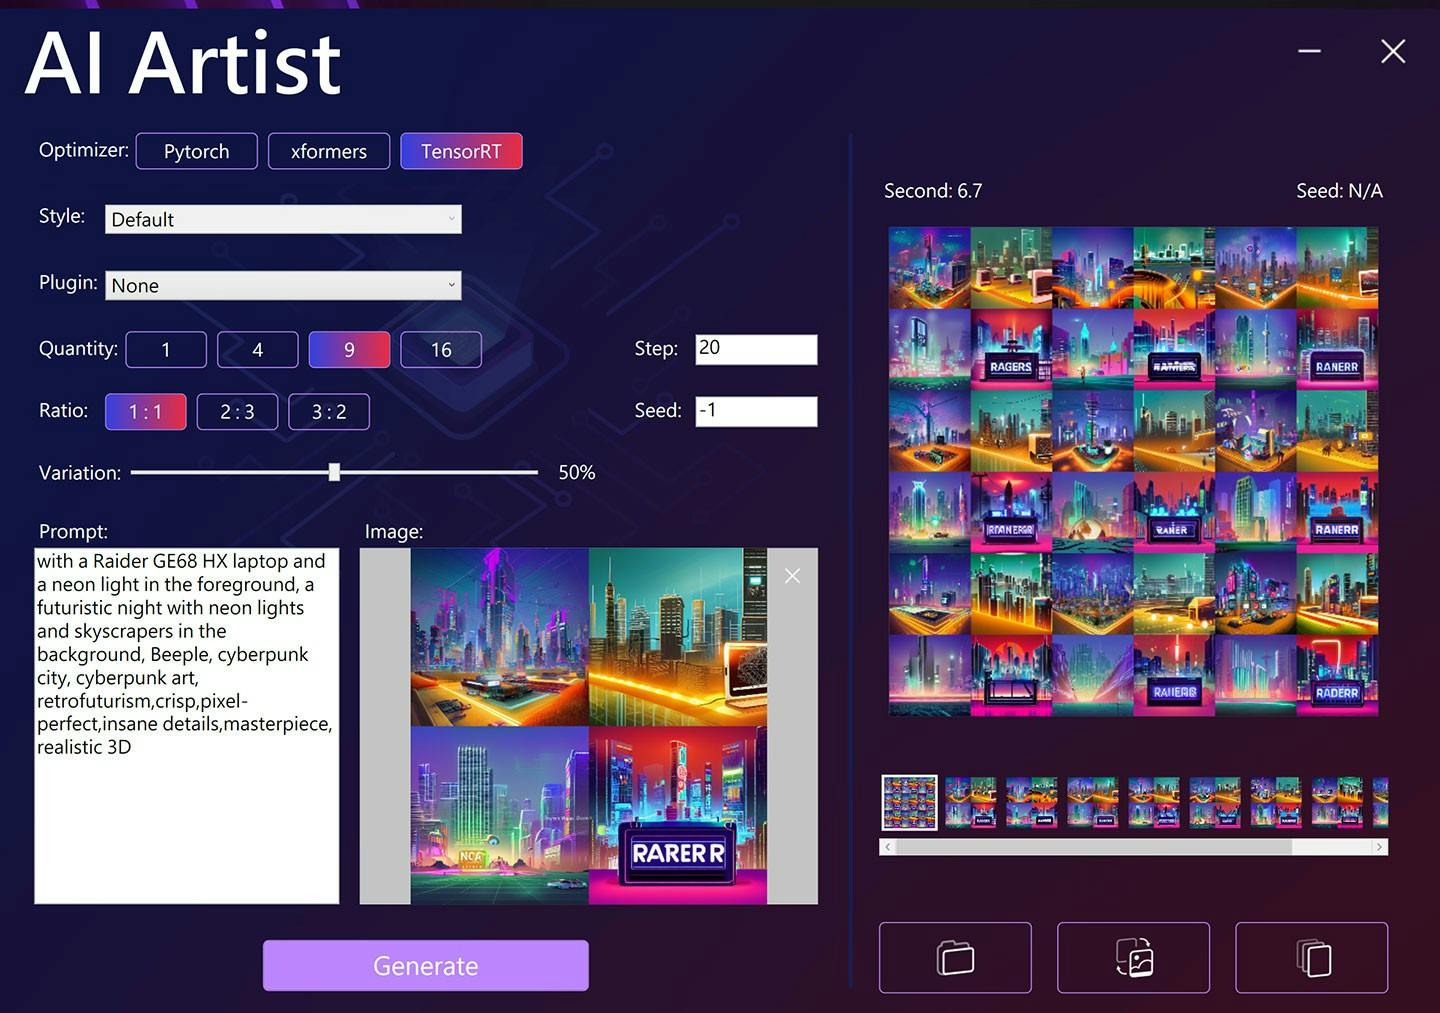Remove the reference image using its X

792,576
